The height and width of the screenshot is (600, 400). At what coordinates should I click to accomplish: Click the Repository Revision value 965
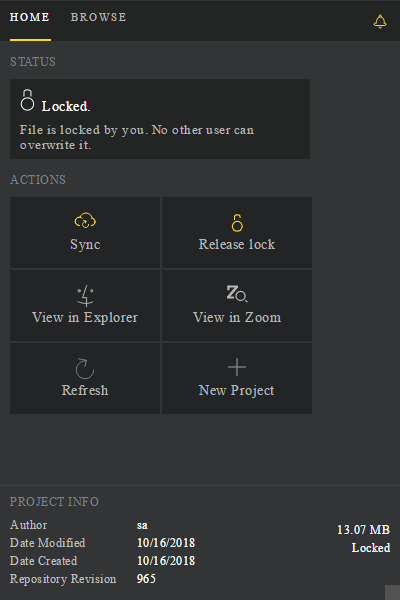click(146, 579)
